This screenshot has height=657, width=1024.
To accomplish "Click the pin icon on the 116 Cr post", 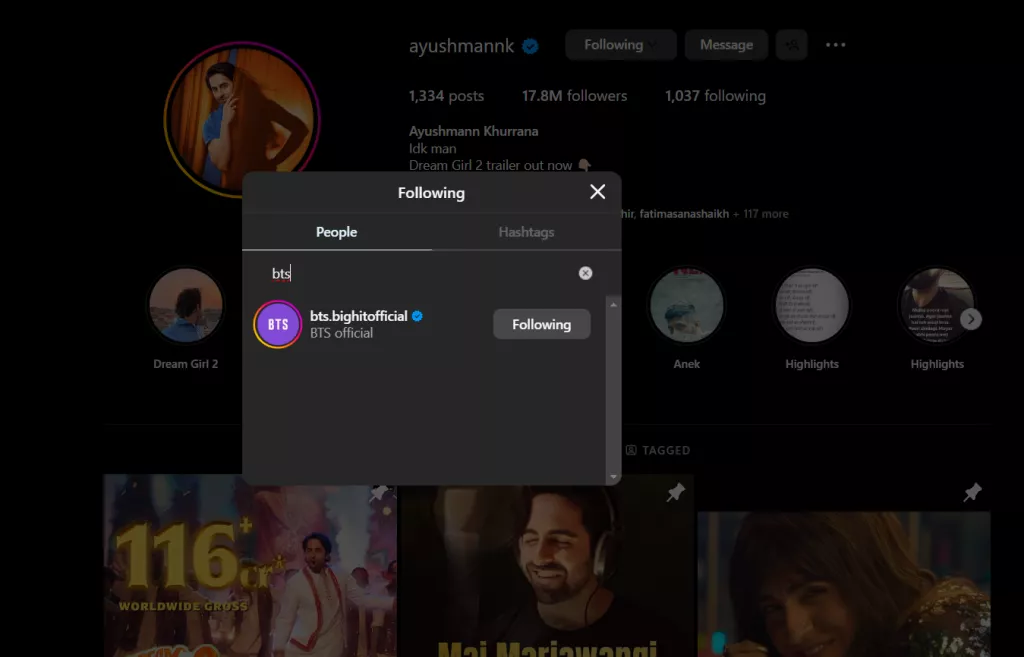I will pyautogui.click(x=380, y=493).
